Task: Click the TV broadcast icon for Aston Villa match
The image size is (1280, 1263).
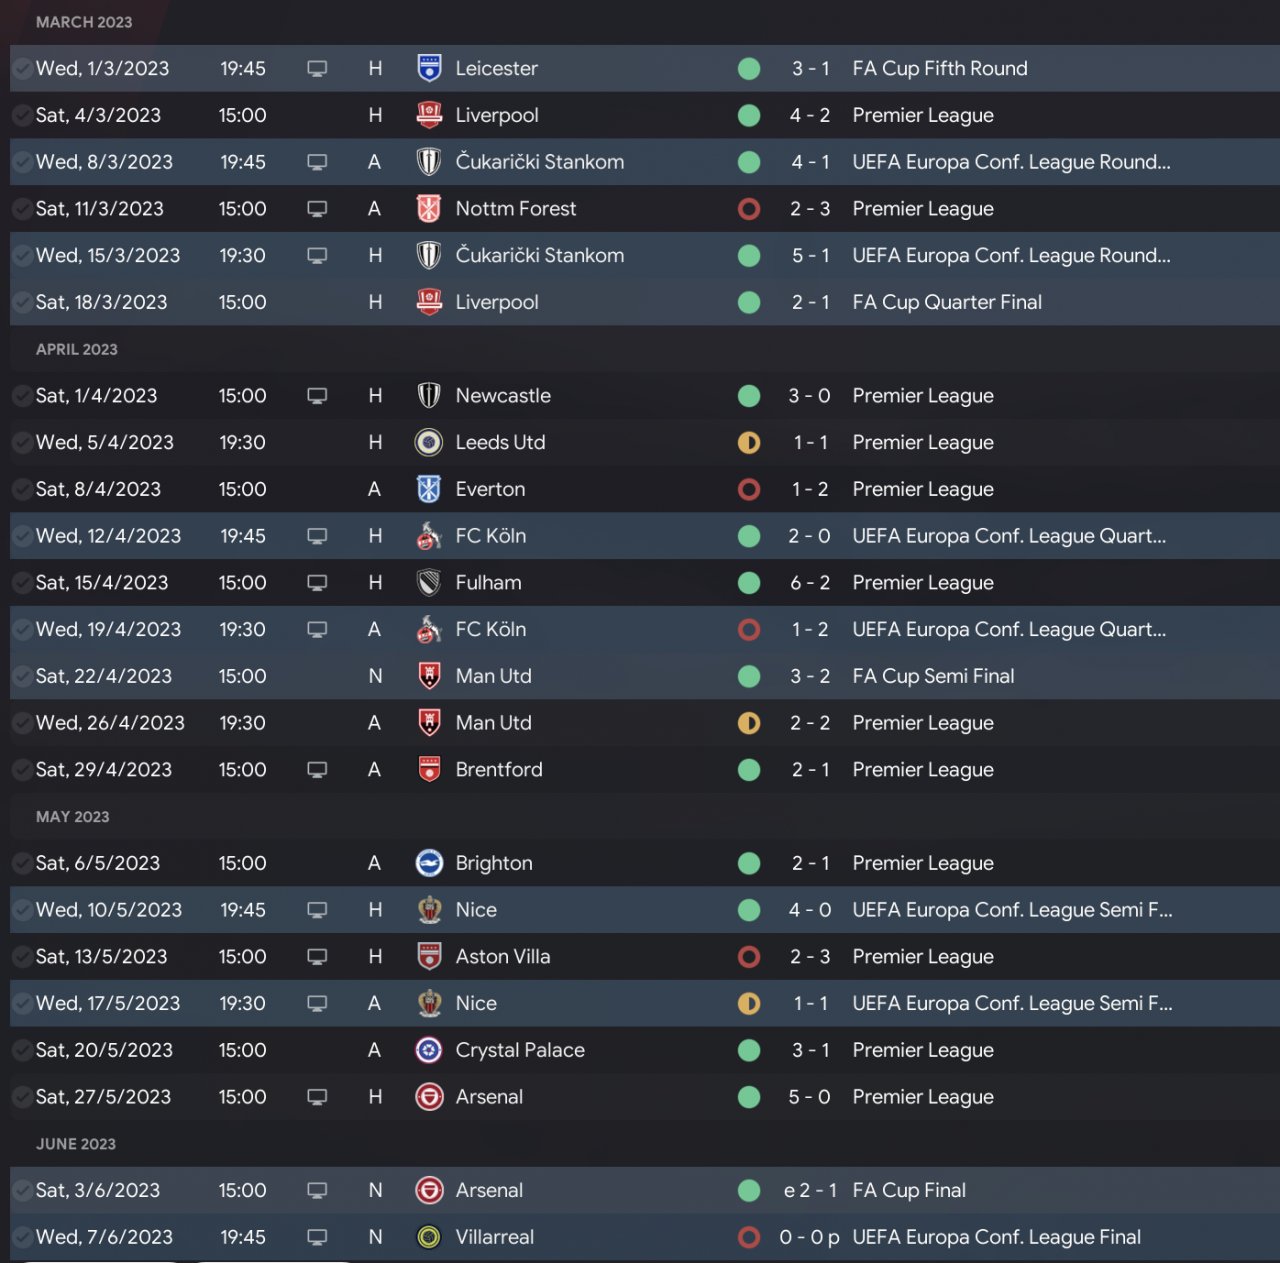Action: pos(317,957)
